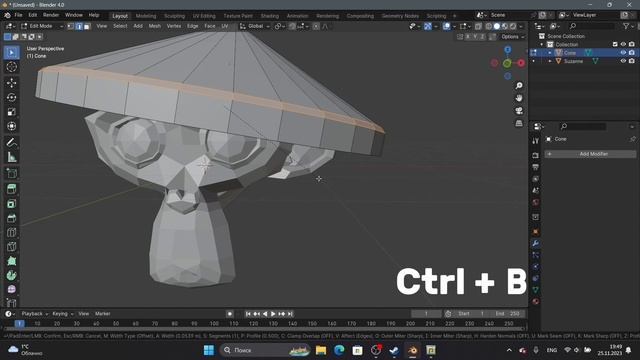
Task: Select the Smooth tool
Action: pos(11,289)
